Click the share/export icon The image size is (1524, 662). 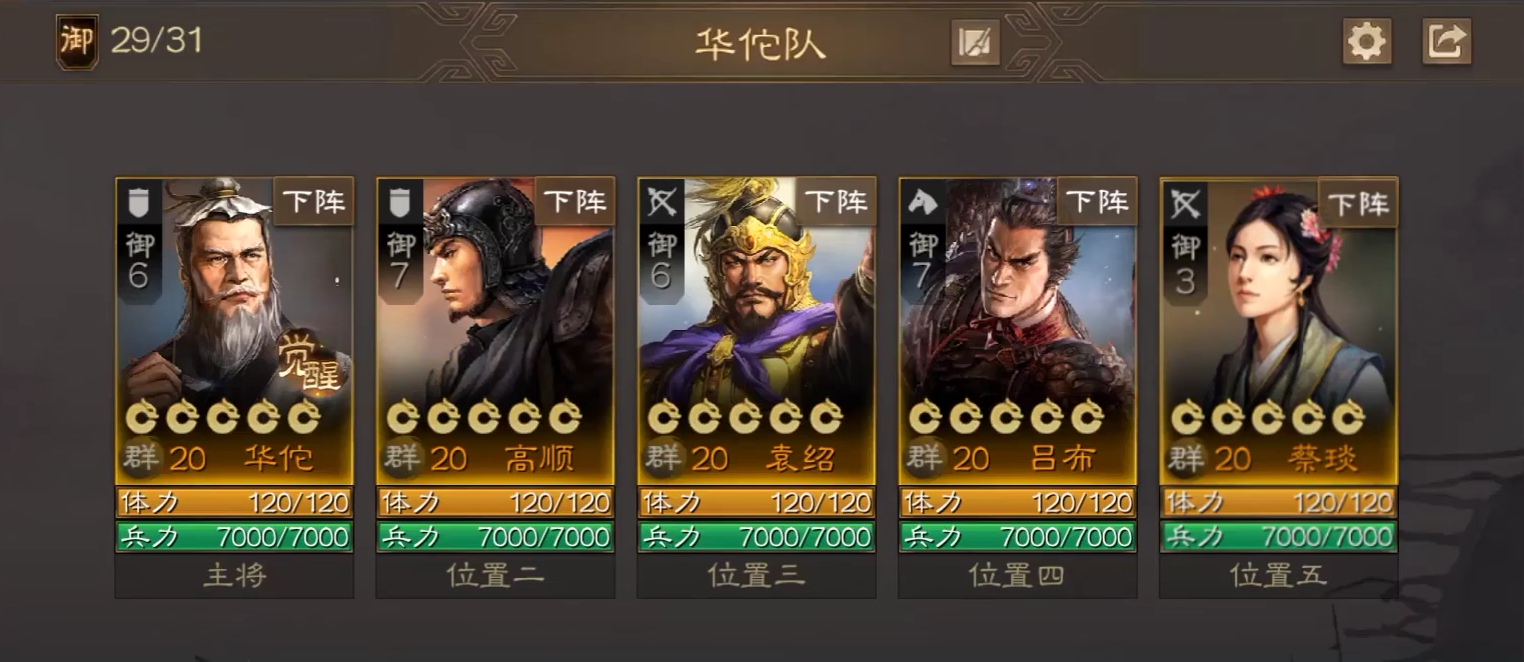point(1447,42)
